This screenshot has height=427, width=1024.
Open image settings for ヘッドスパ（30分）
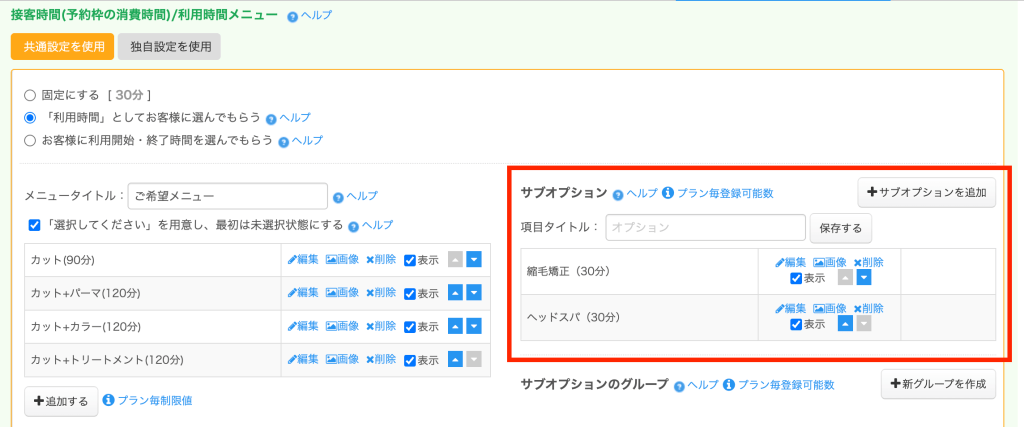click(829, 309)
